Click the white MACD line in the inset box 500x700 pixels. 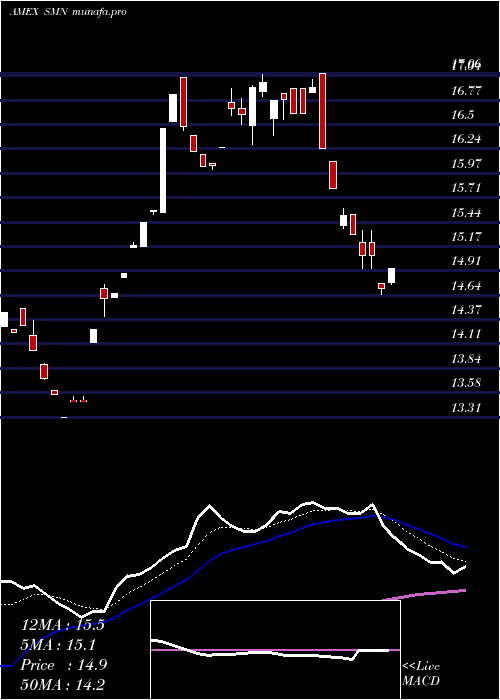pos(270,652)
